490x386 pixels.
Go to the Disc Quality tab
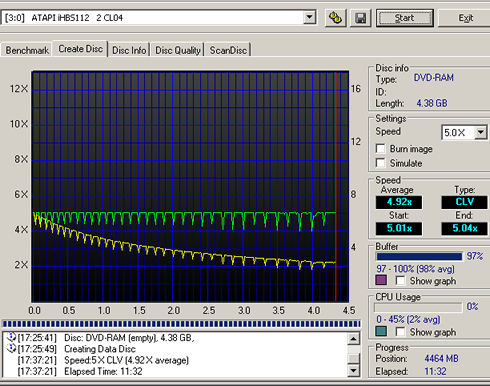pos(178,50)
